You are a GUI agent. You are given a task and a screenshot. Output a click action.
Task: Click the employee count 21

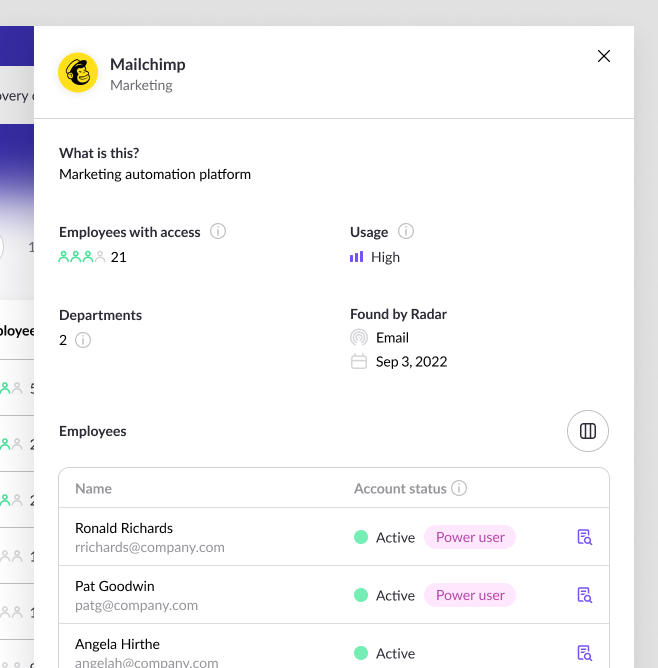pos(118,257)
